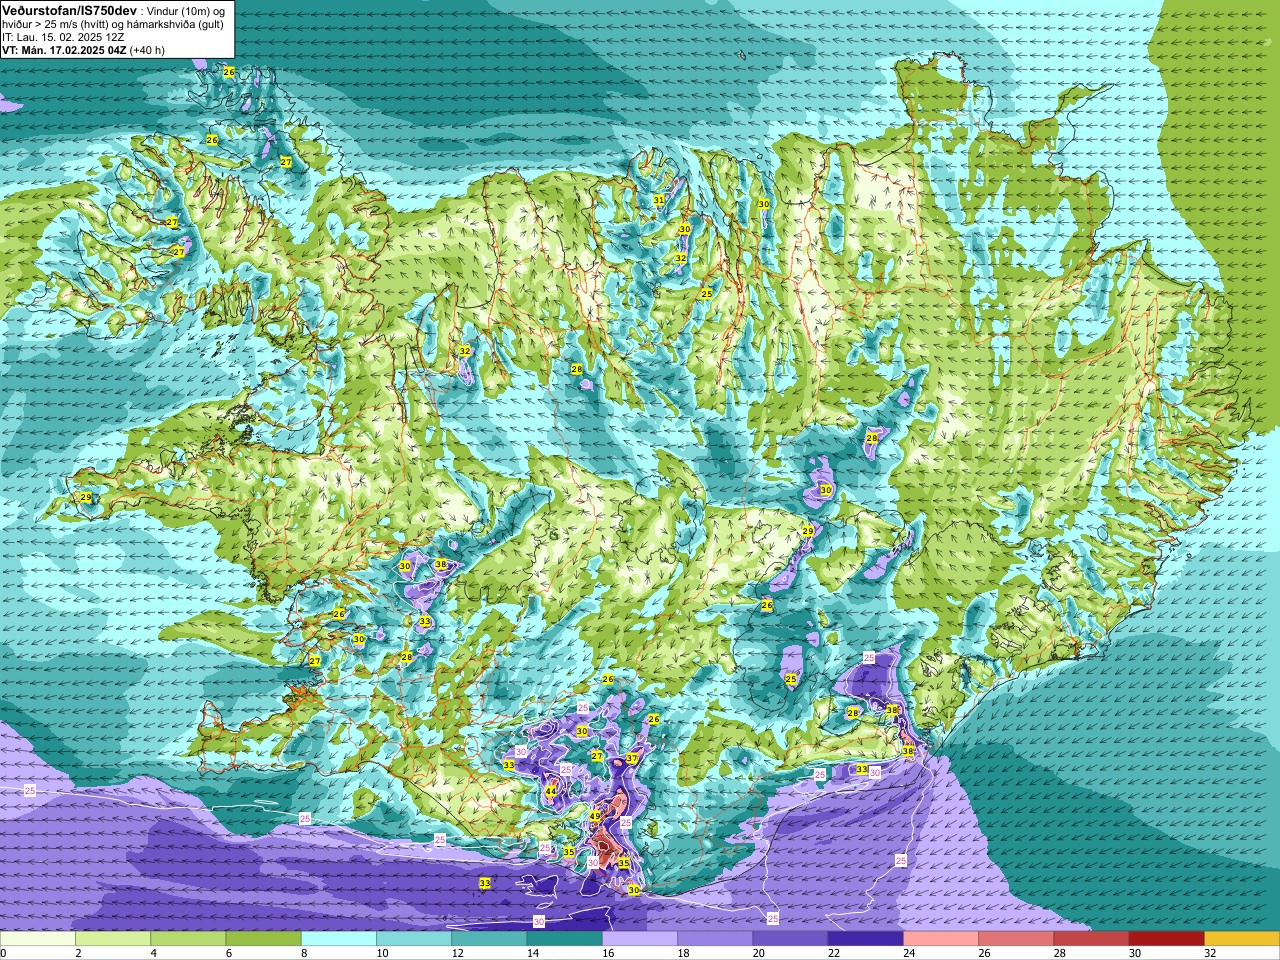Screen dimensions: 1280x960
Task: Click the dark teal 14–16 legend swatch
Action: (564, 939)
